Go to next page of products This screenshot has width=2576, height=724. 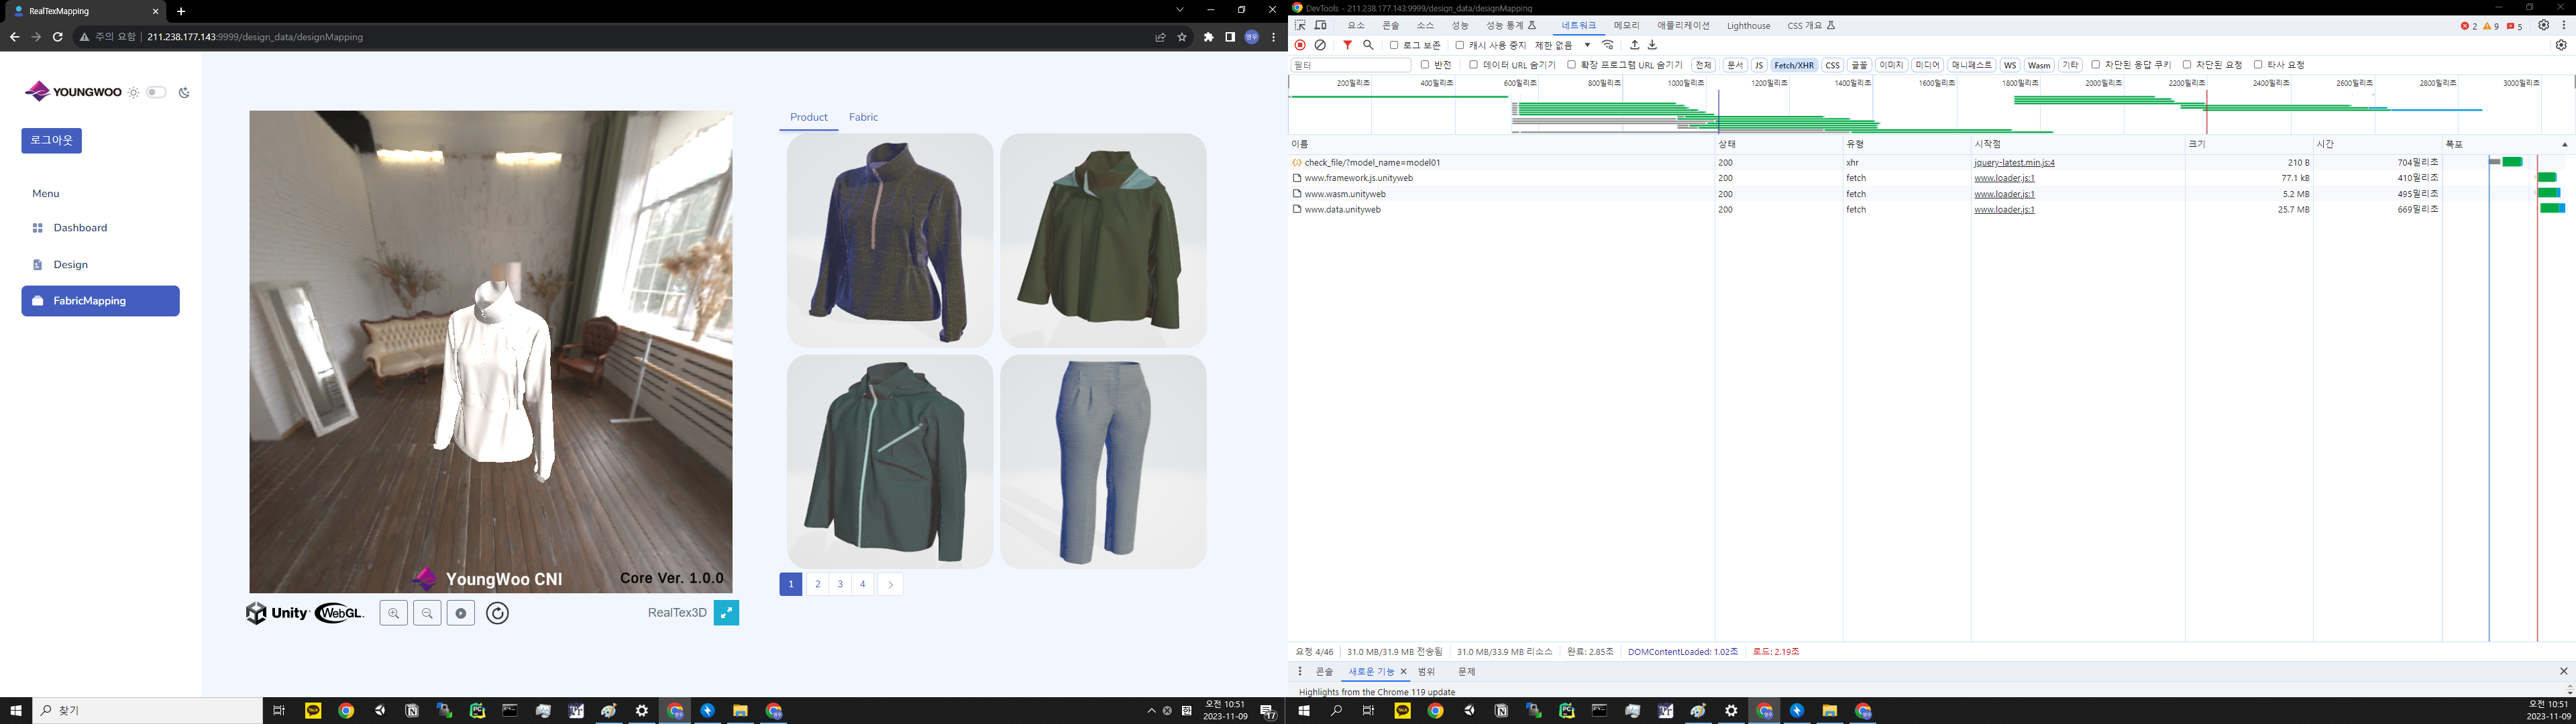click(890, 584)
